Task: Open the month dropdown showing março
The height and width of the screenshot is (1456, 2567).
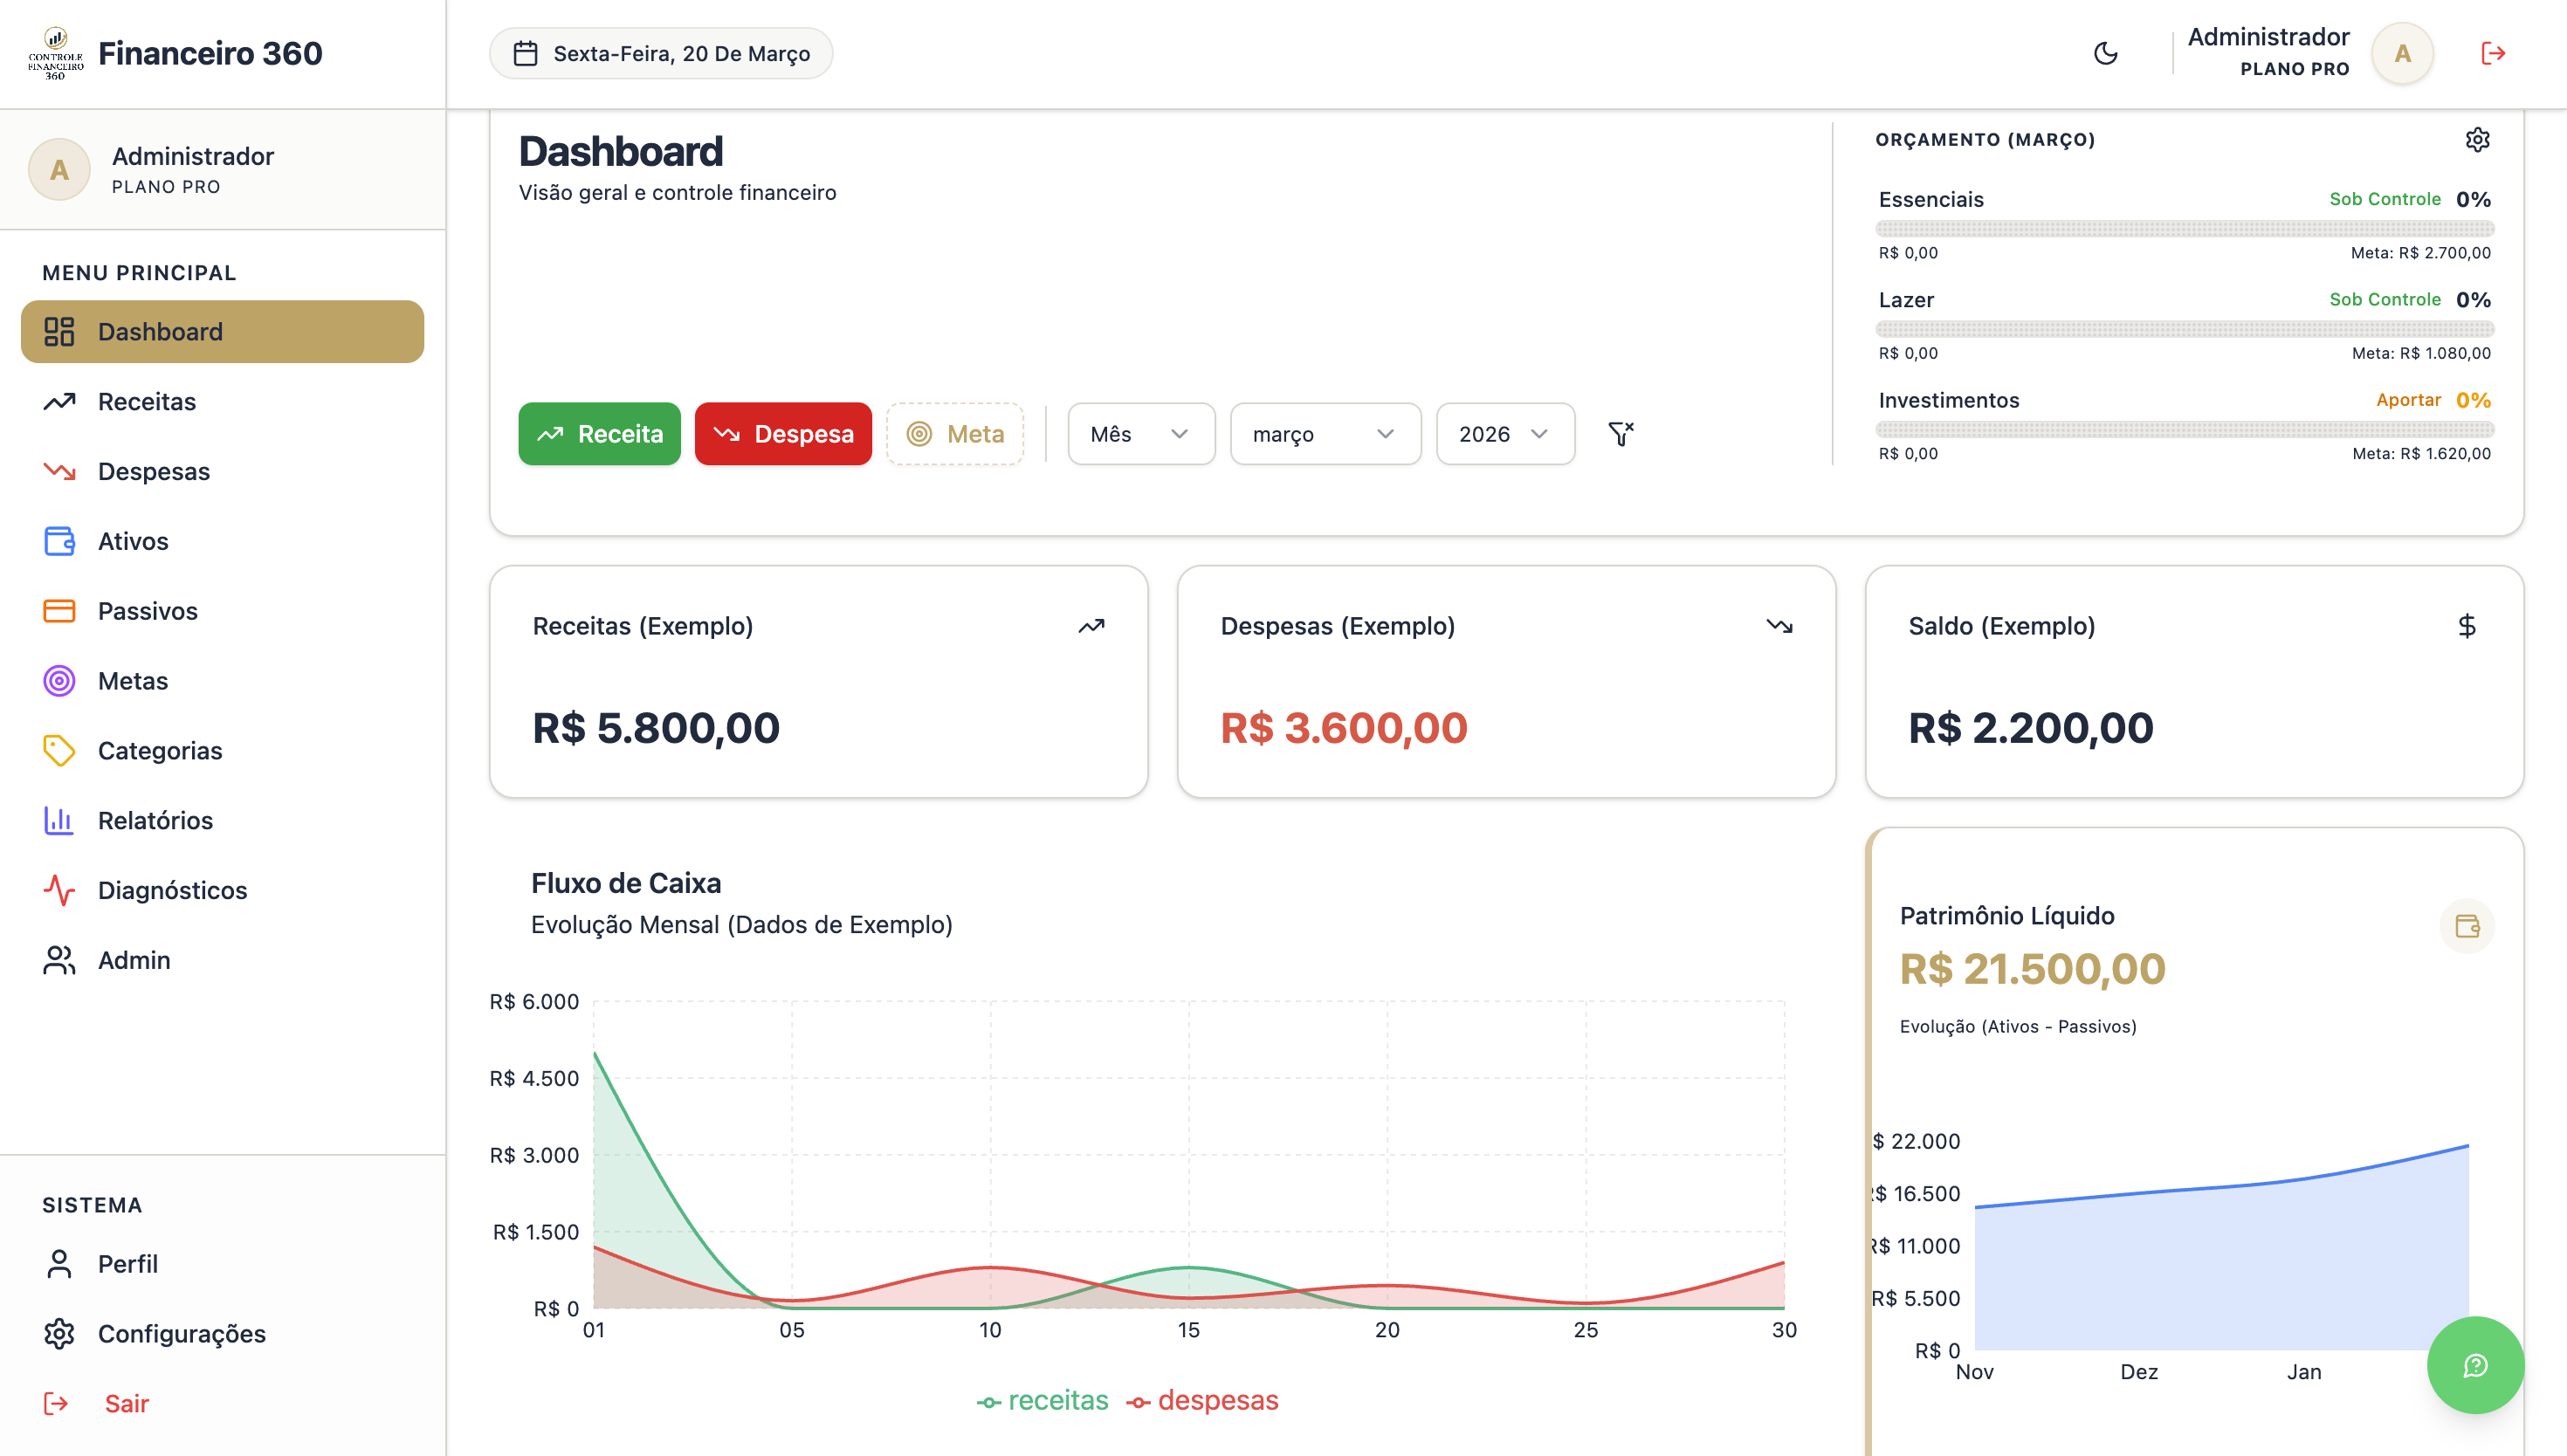Action: tap(1325, 434)
